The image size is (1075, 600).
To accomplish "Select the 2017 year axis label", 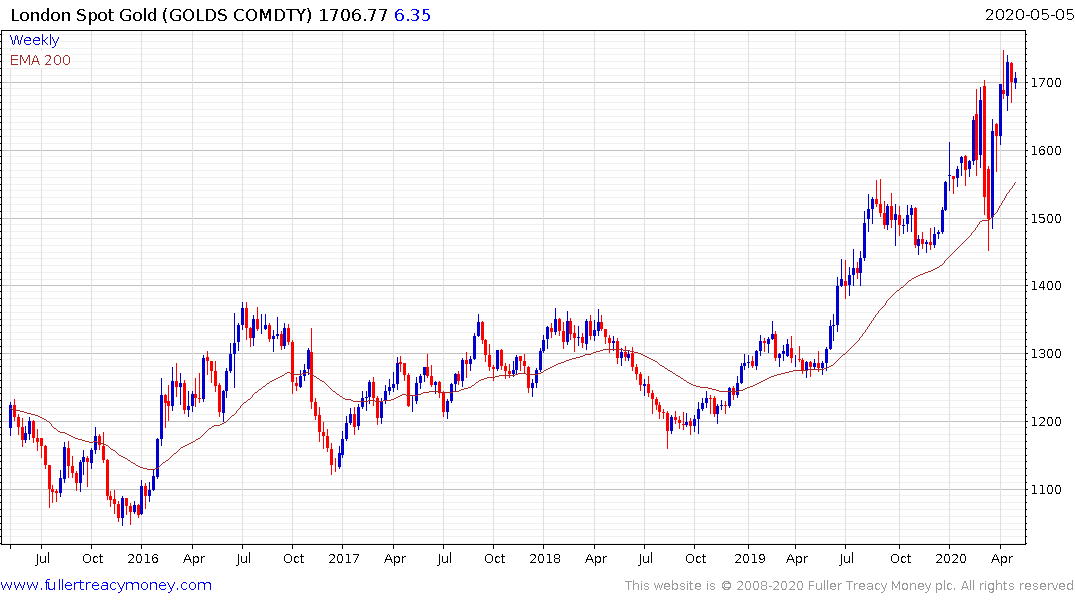I will coord(343,559).
